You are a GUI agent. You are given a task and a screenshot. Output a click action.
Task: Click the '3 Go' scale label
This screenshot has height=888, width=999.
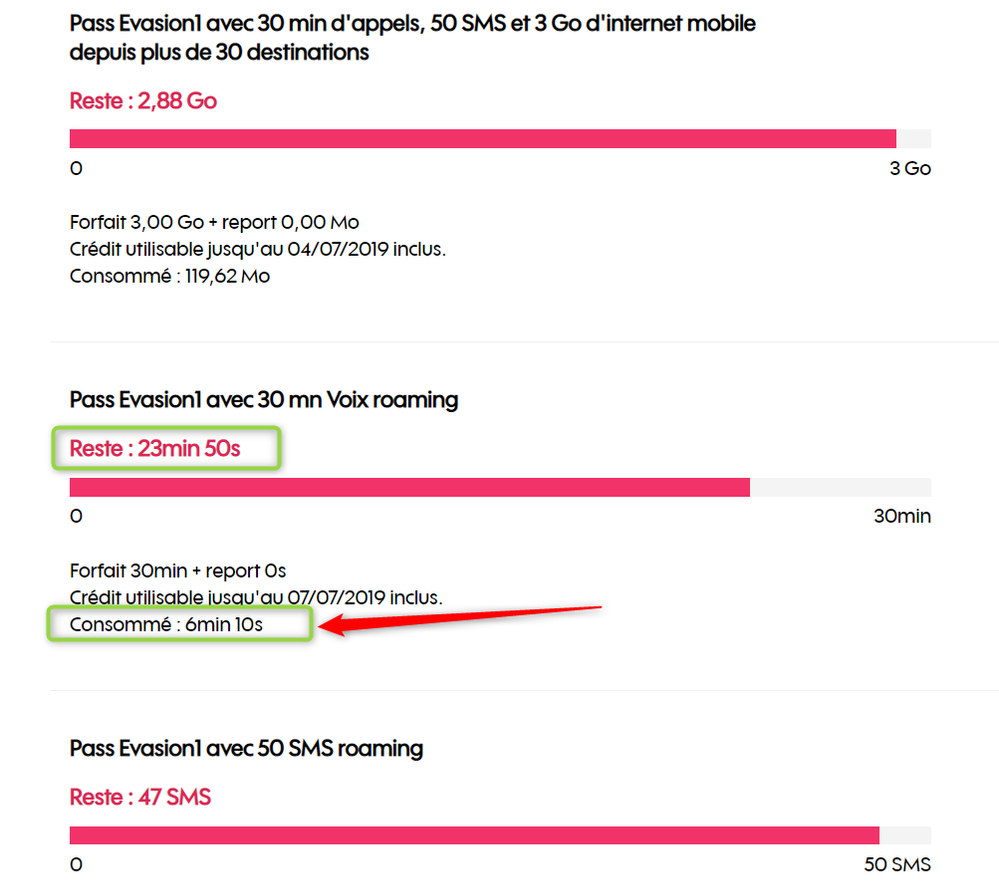click(910, 168)
